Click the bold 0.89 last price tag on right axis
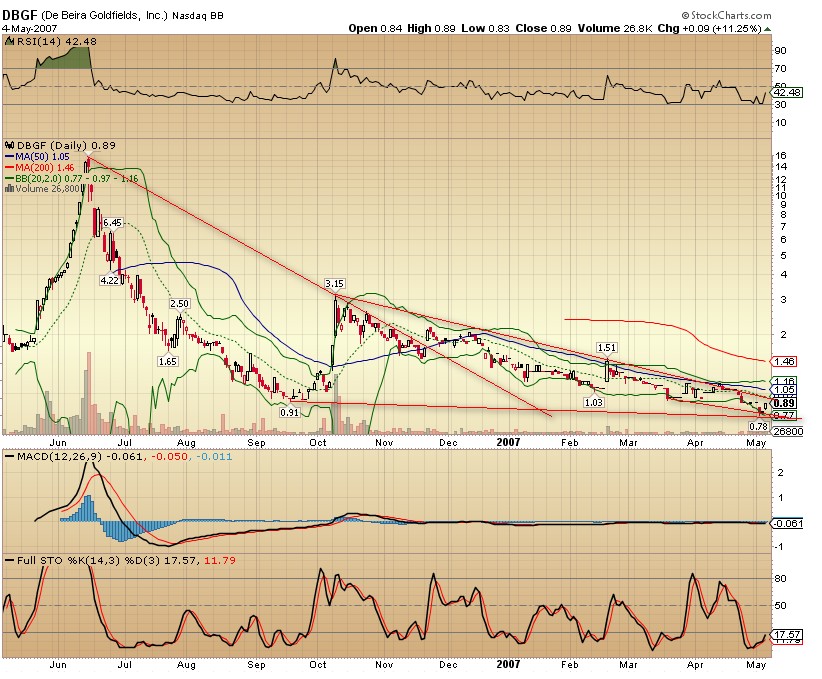 (784, 403)
